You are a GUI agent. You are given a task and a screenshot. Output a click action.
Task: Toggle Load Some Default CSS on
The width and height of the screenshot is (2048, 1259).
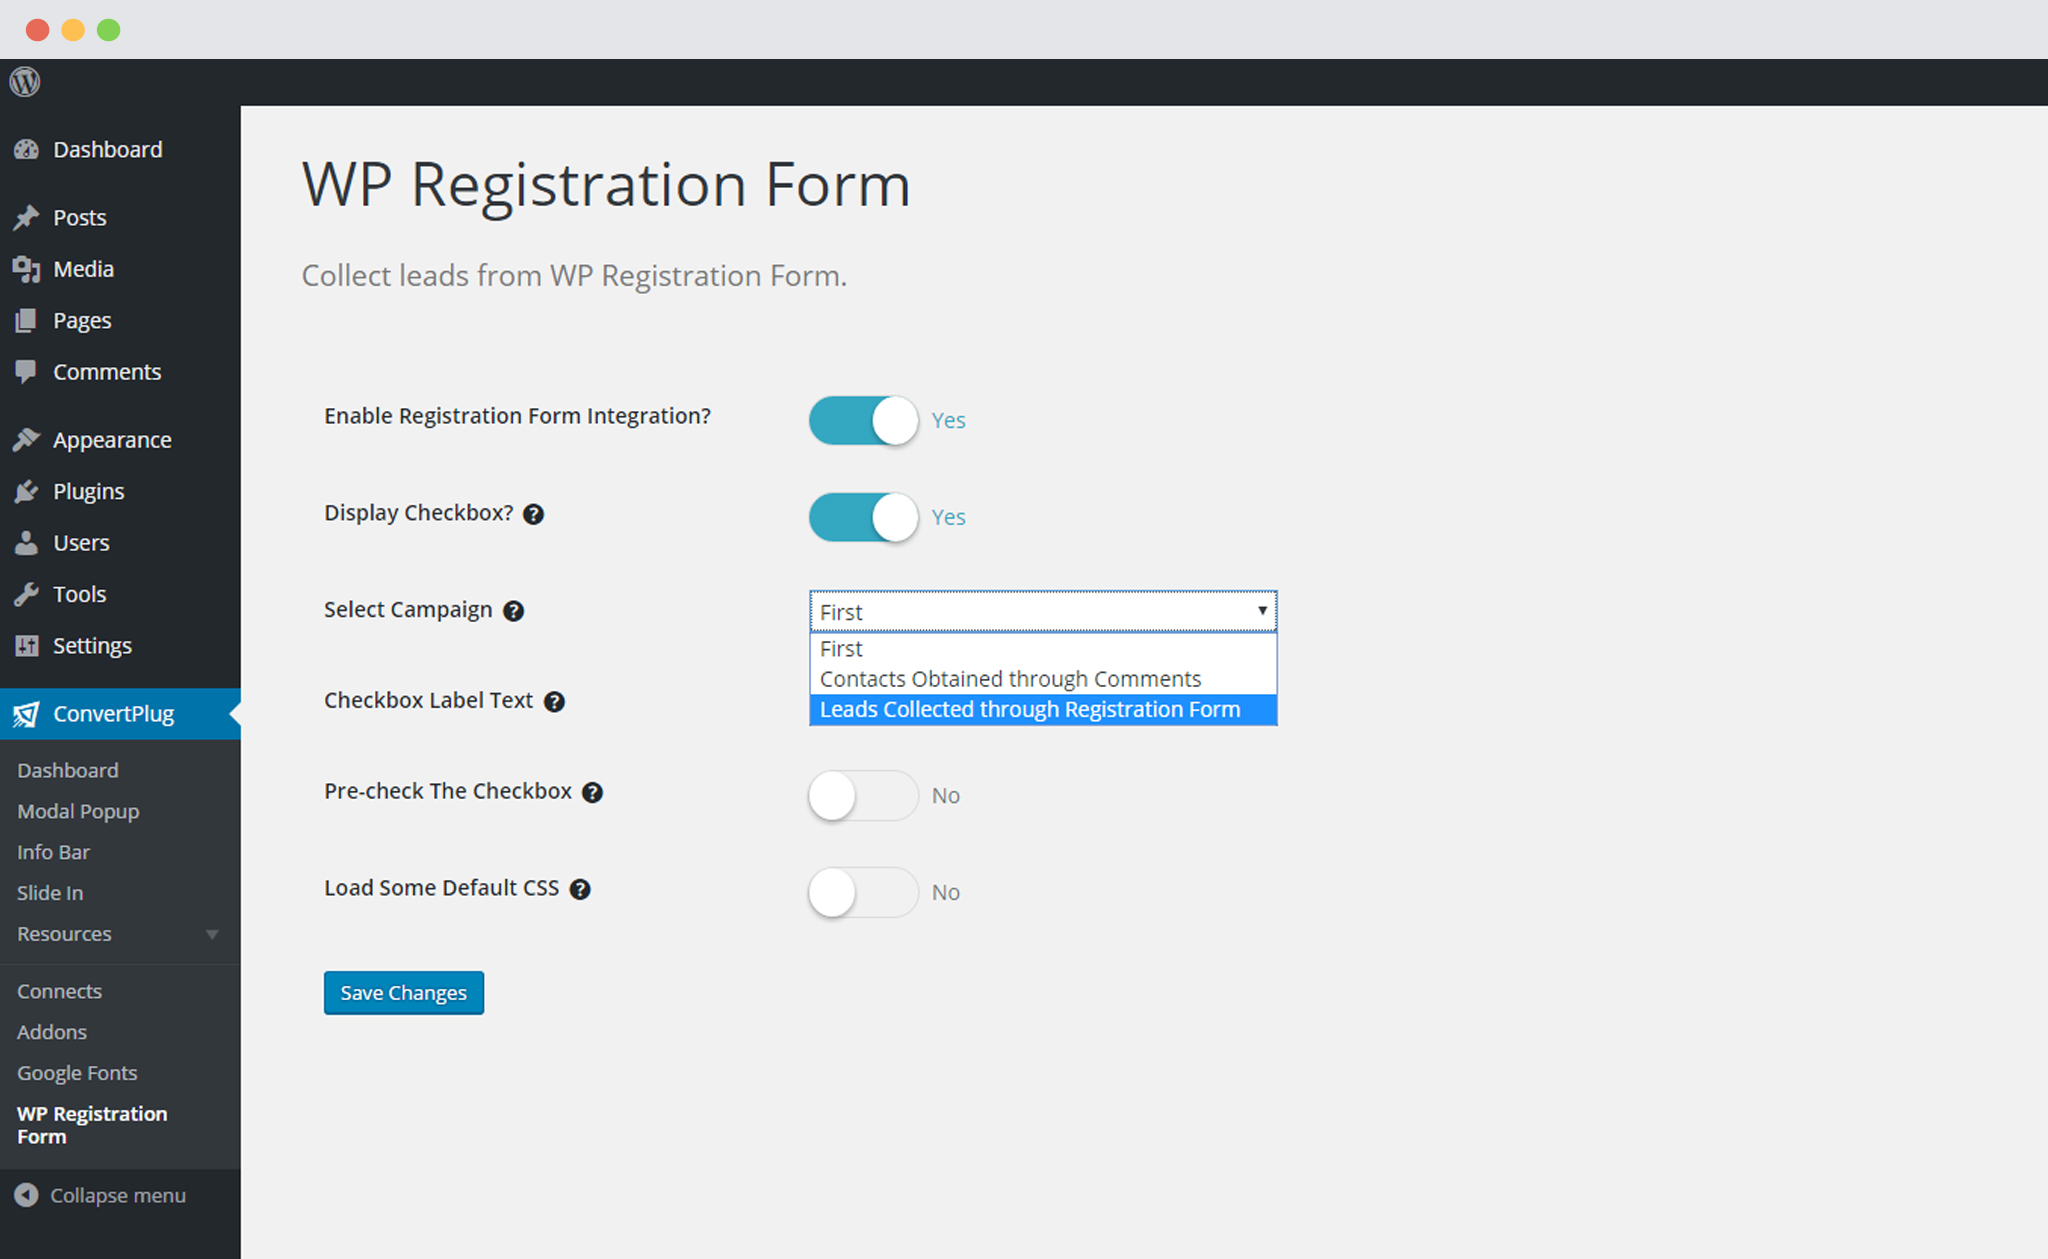tap(862, 889)
